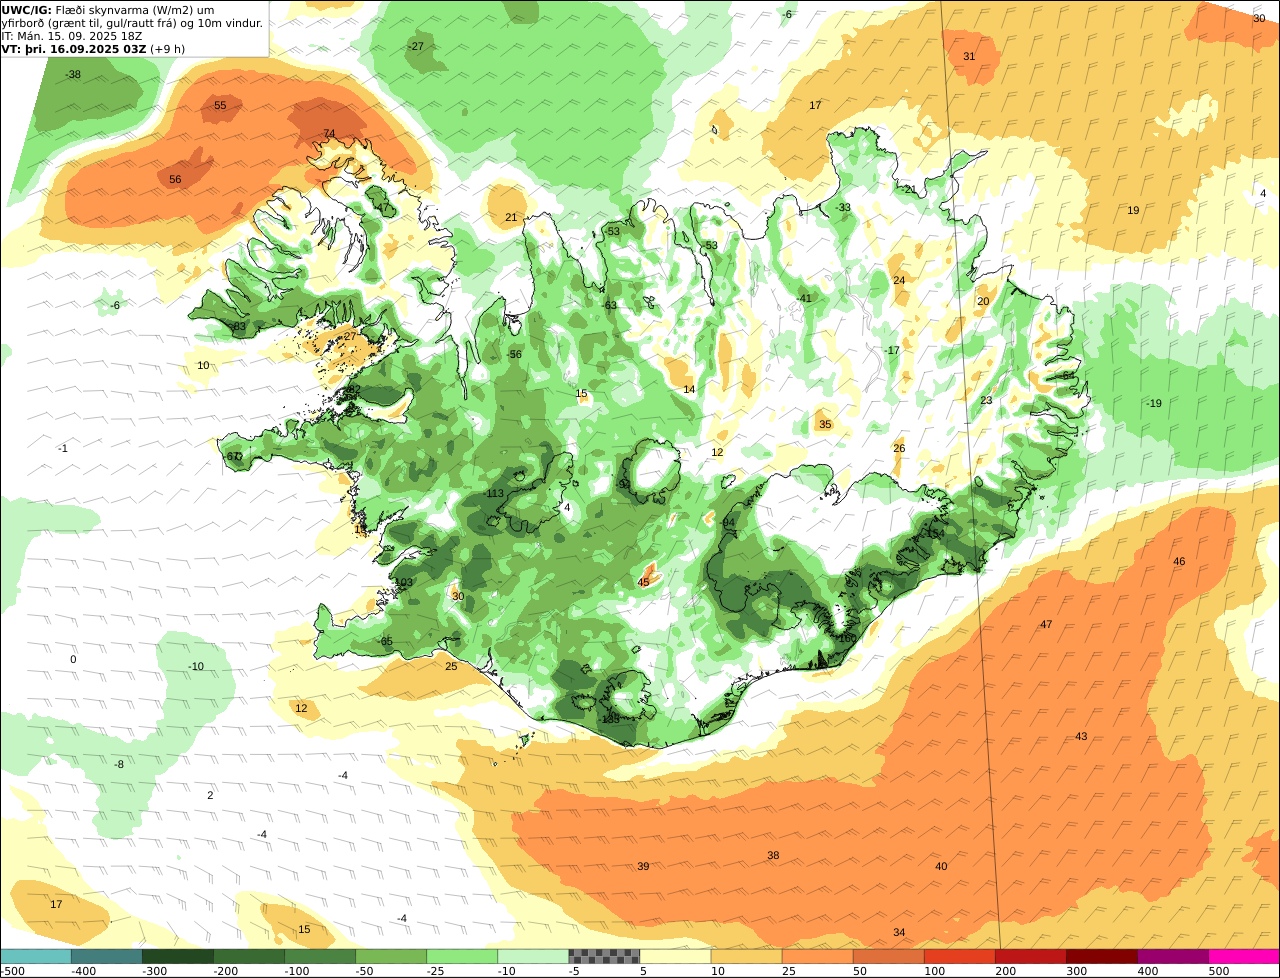Click the '200' legend label
The image size is (1280, 978).
pos(1006,970)
